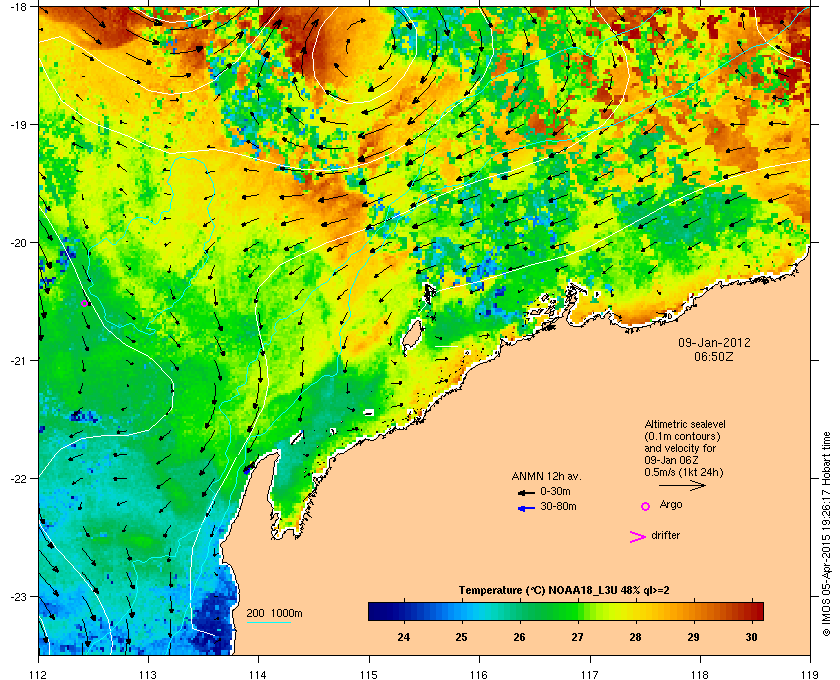Click the 28 degree yellow colorbar section
This screenshot has height=680, width=840.
[635, 611]
